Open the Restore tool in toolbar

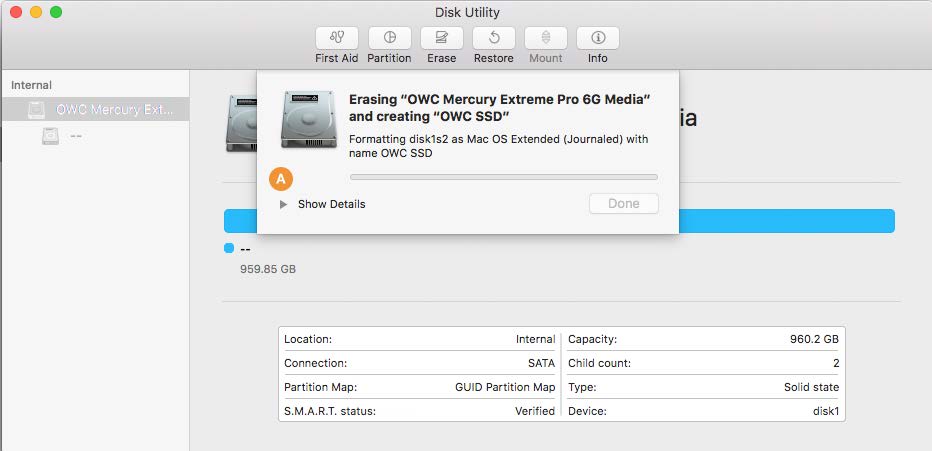coord(493,38)
